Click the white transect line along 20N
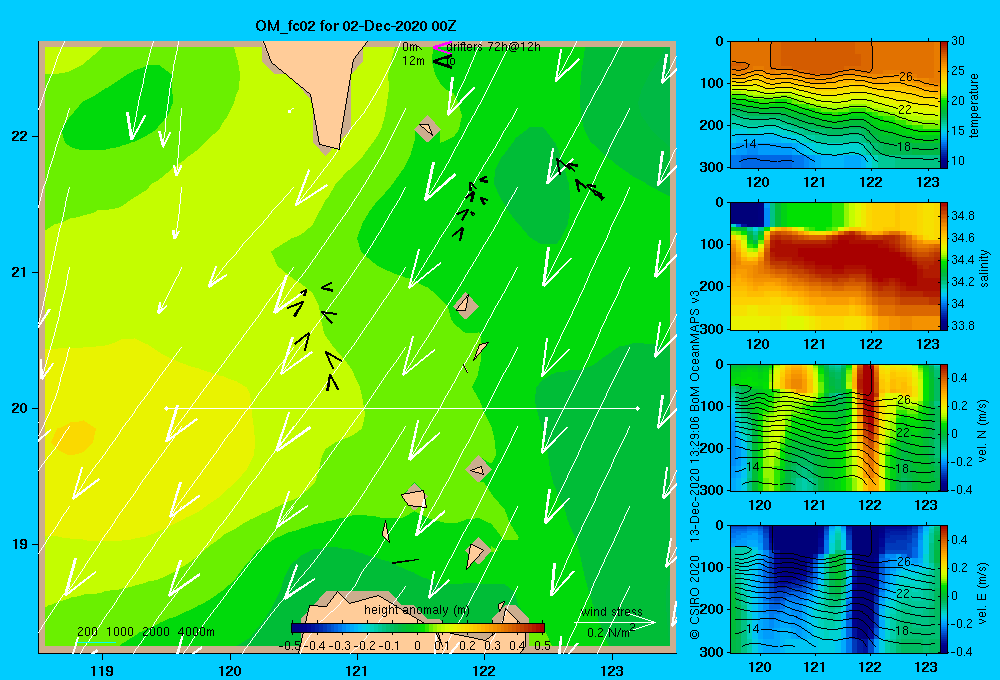The image size is (1000, 680). pos(402,408)
